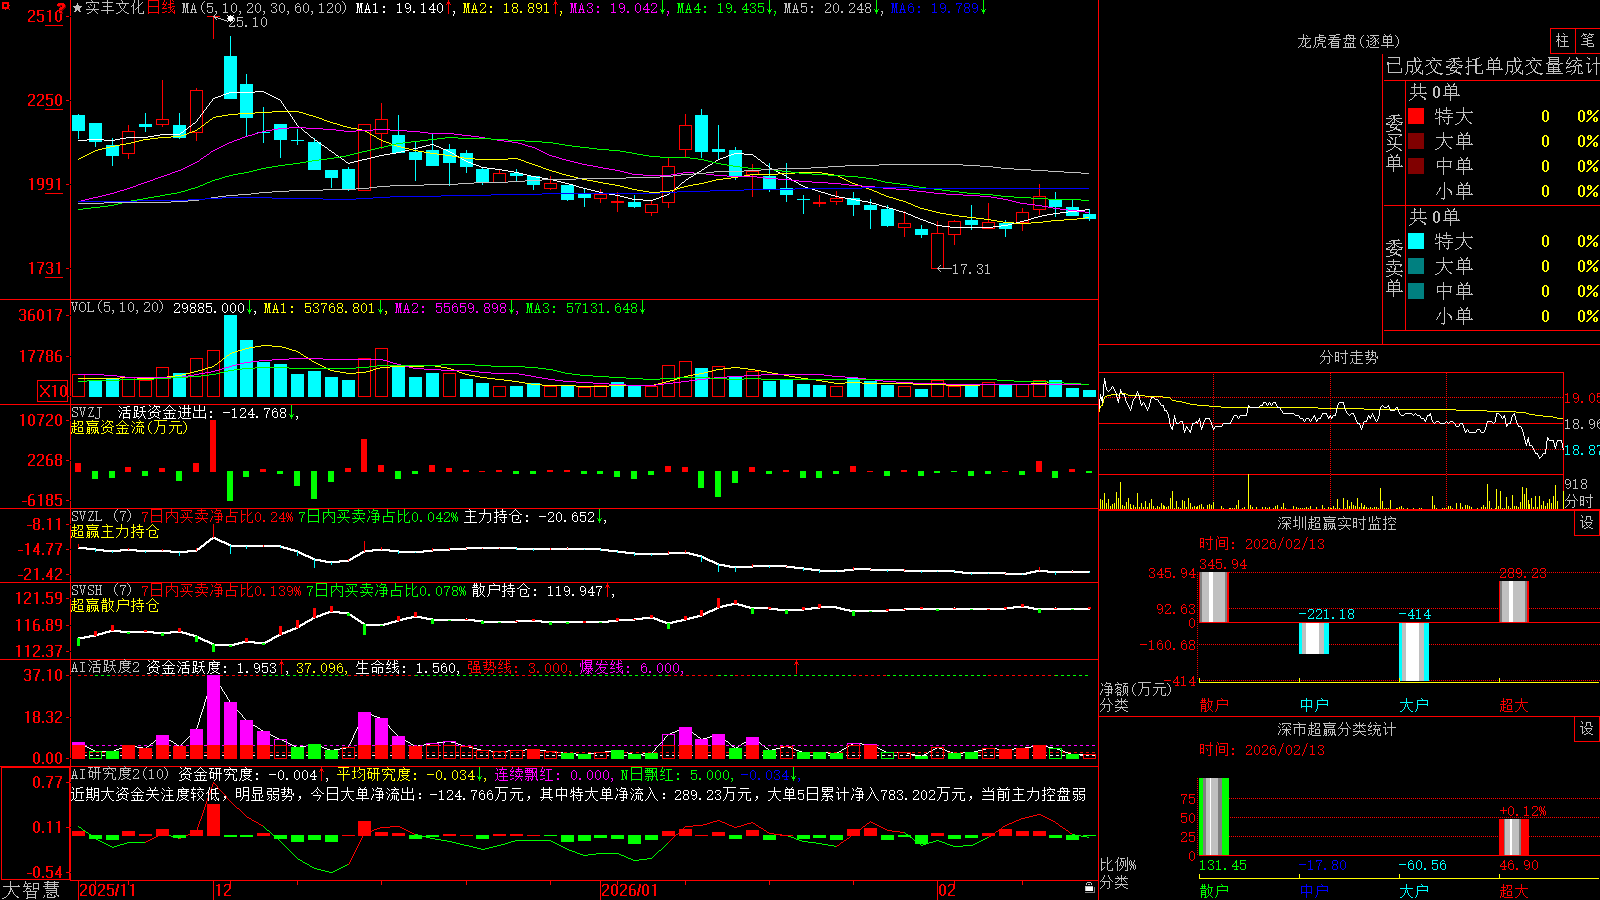Click the MA(5,10,20,30,60,120) indicator parameters
Screen dimensions: 1600x900
tap(264, 8)
